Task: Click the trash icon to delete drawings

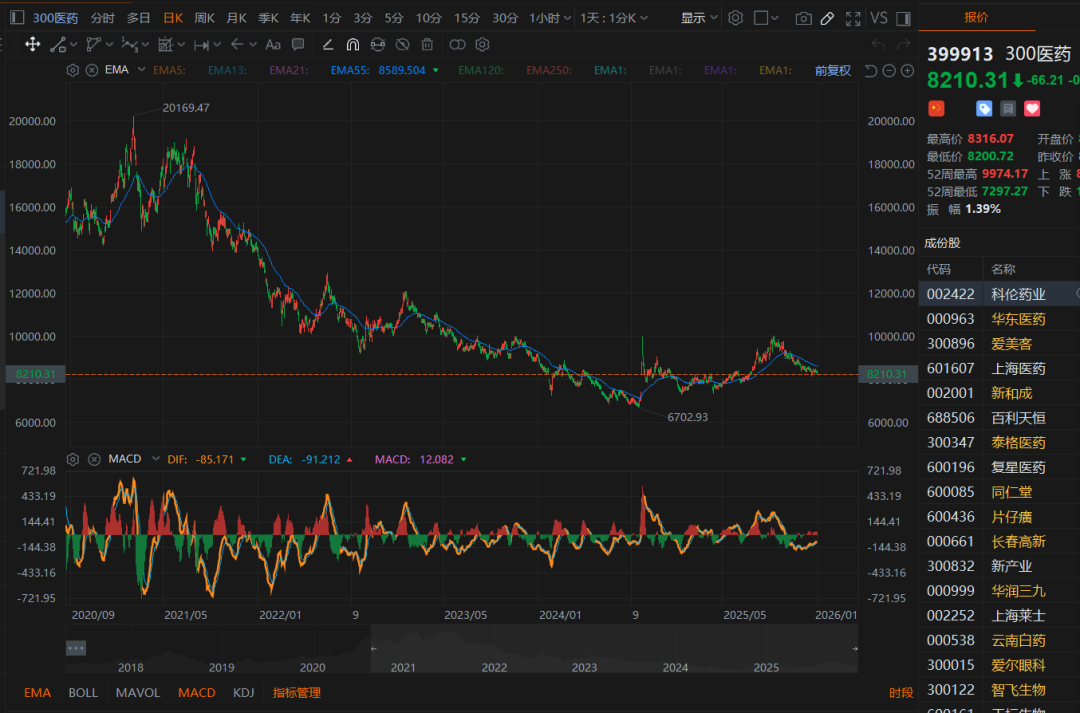Action: (427, 44)
